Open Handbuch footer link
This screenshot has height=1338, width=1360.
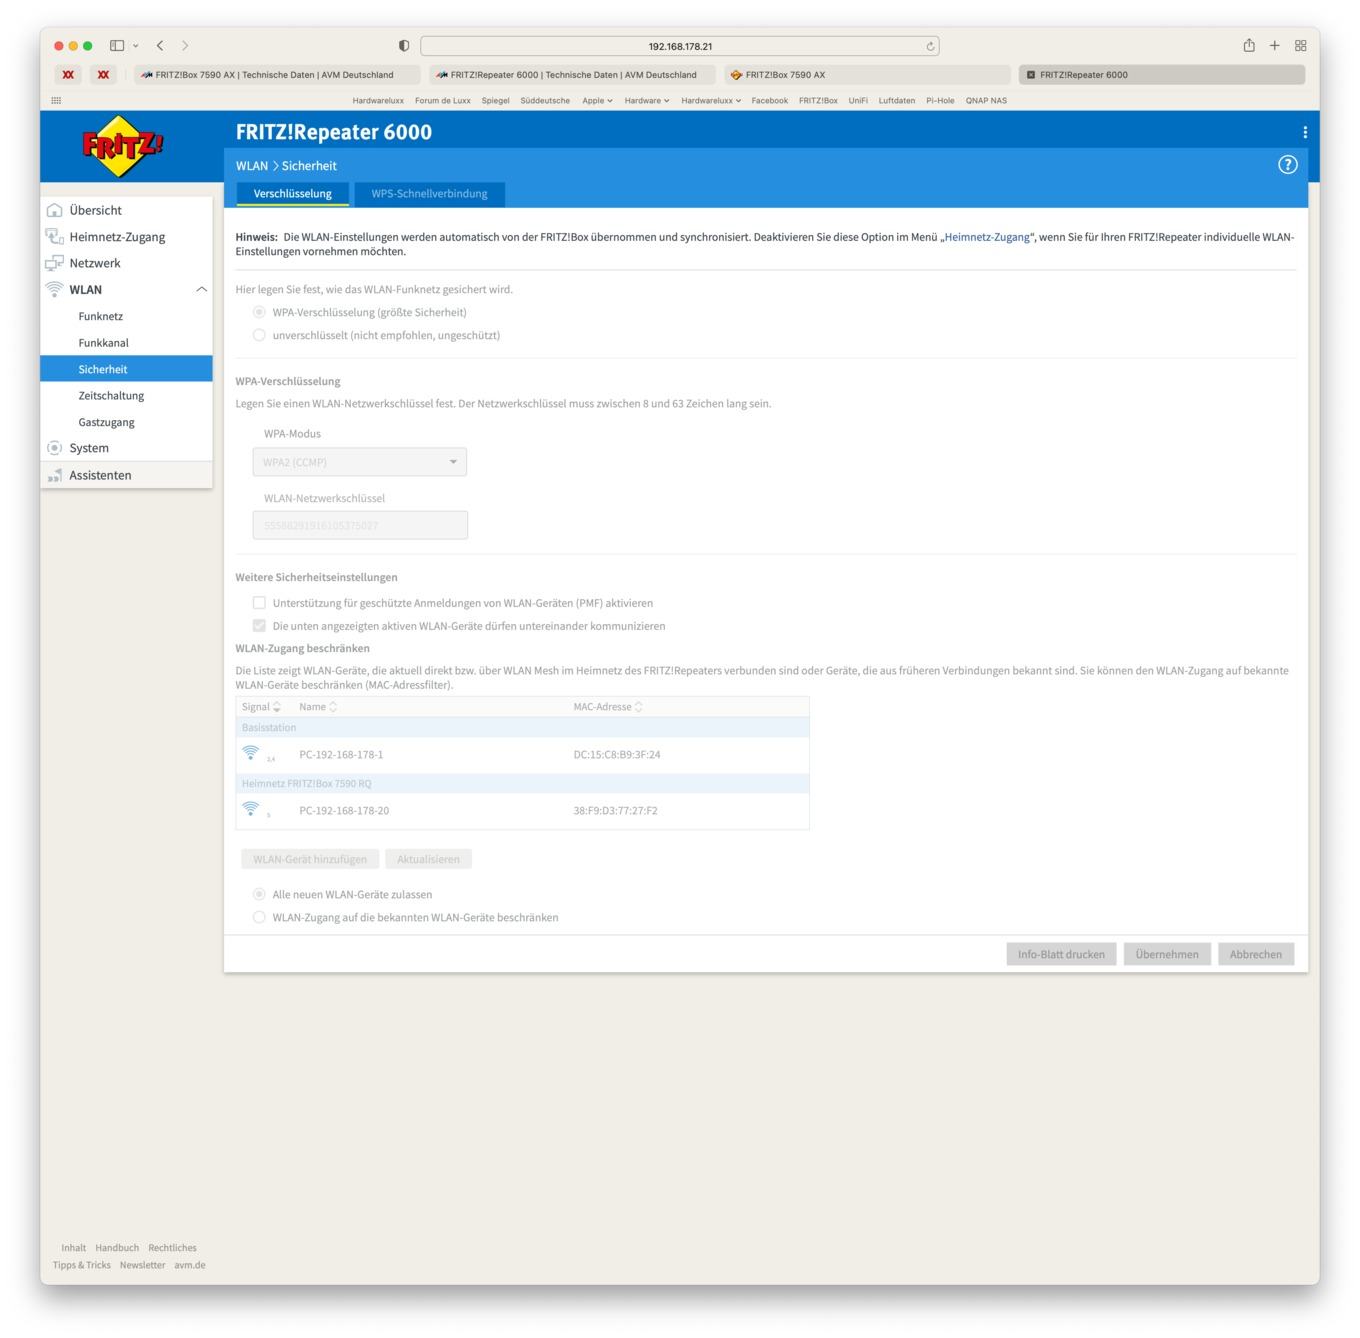pos(117,1248)
